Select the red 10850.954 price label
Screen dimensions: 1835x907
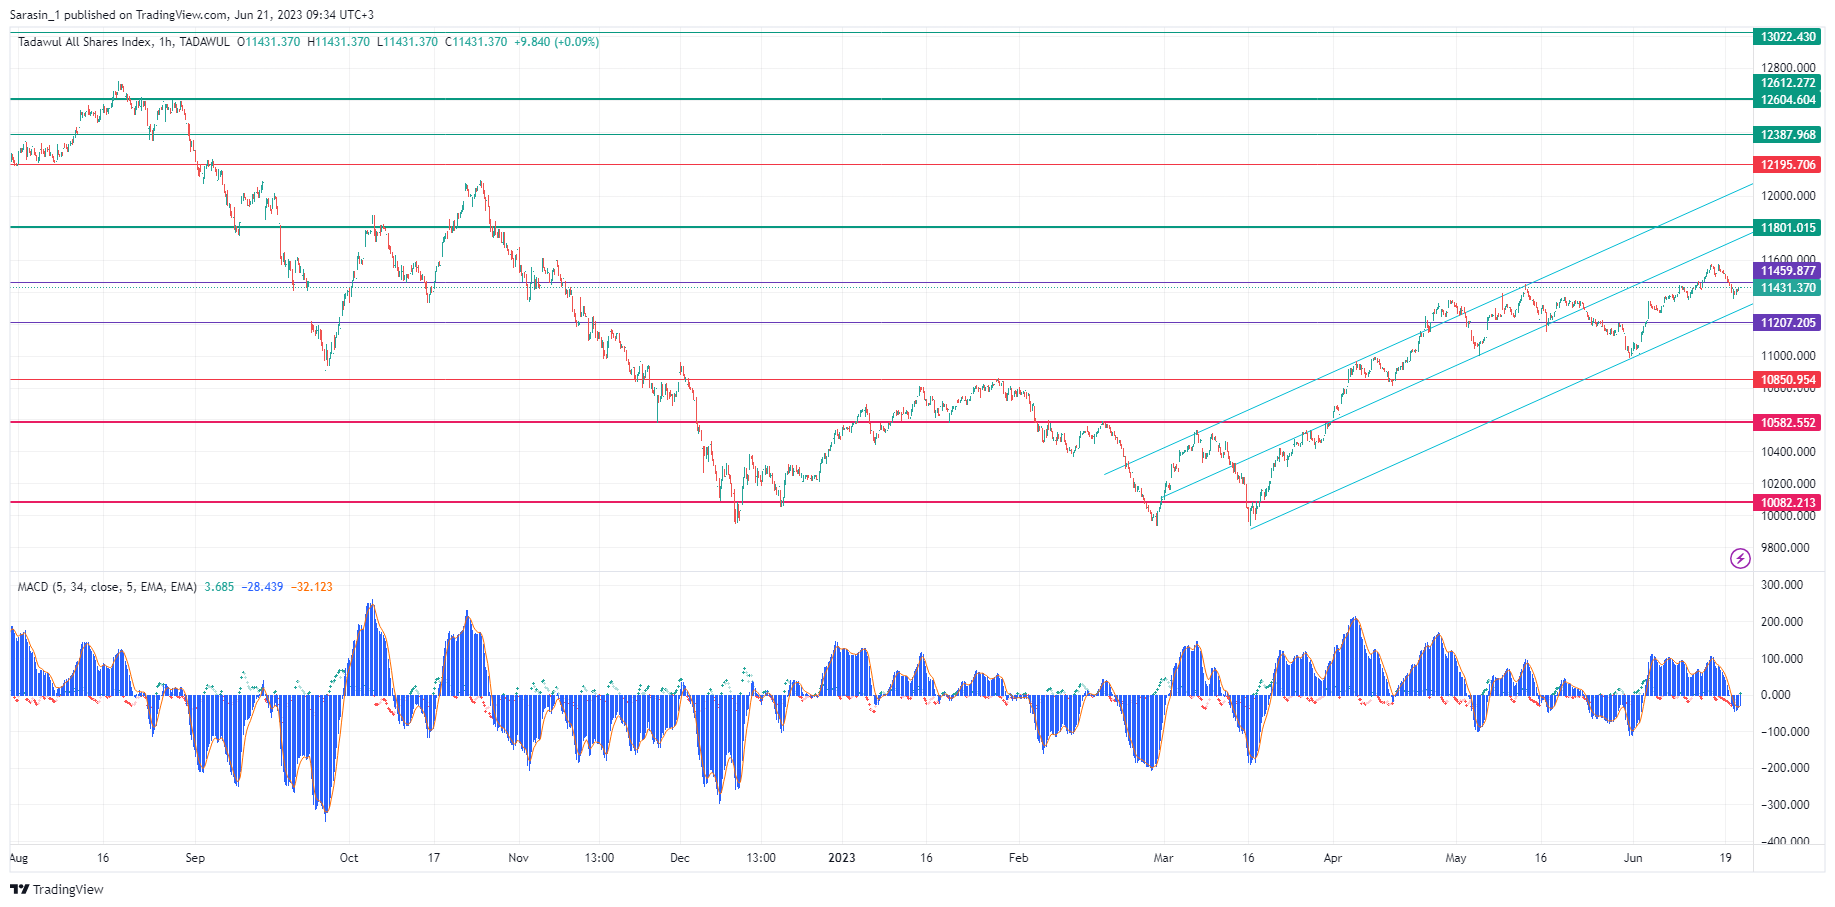pos(1788,380)
